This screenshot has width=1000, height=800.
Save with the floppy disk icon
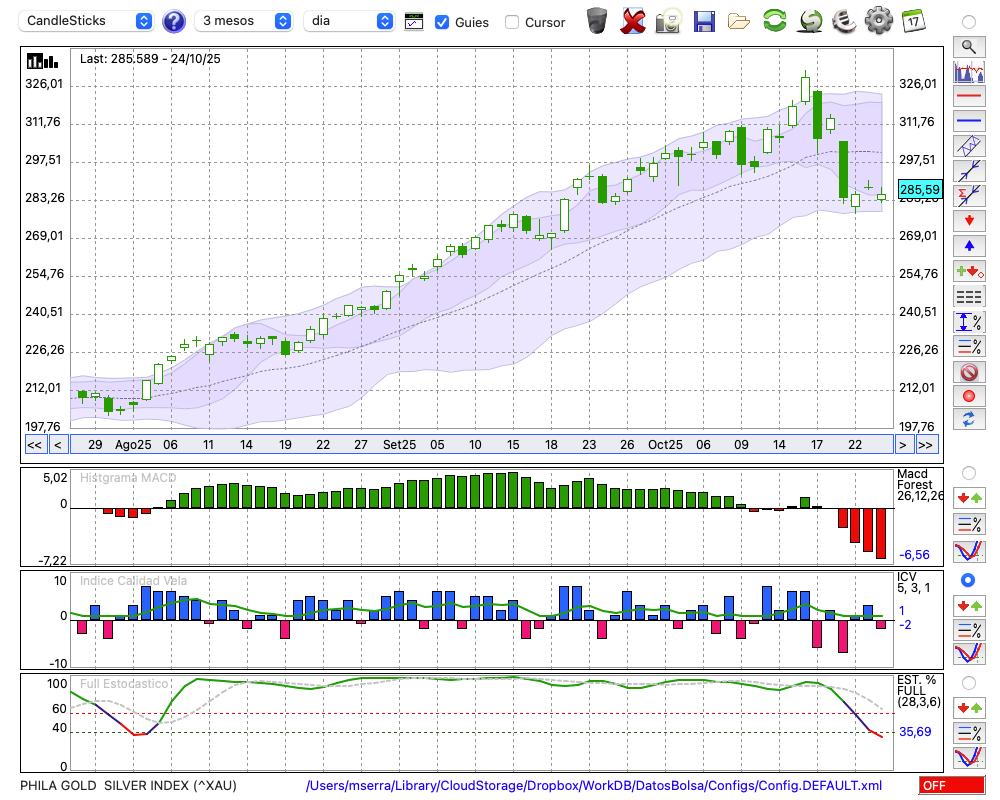704,21
